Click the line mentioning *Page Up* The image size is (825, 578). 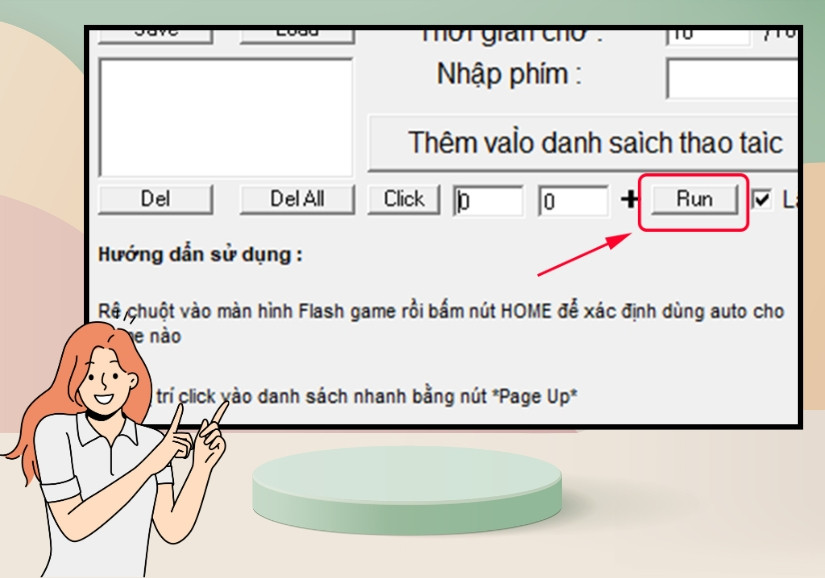(367, 397)
